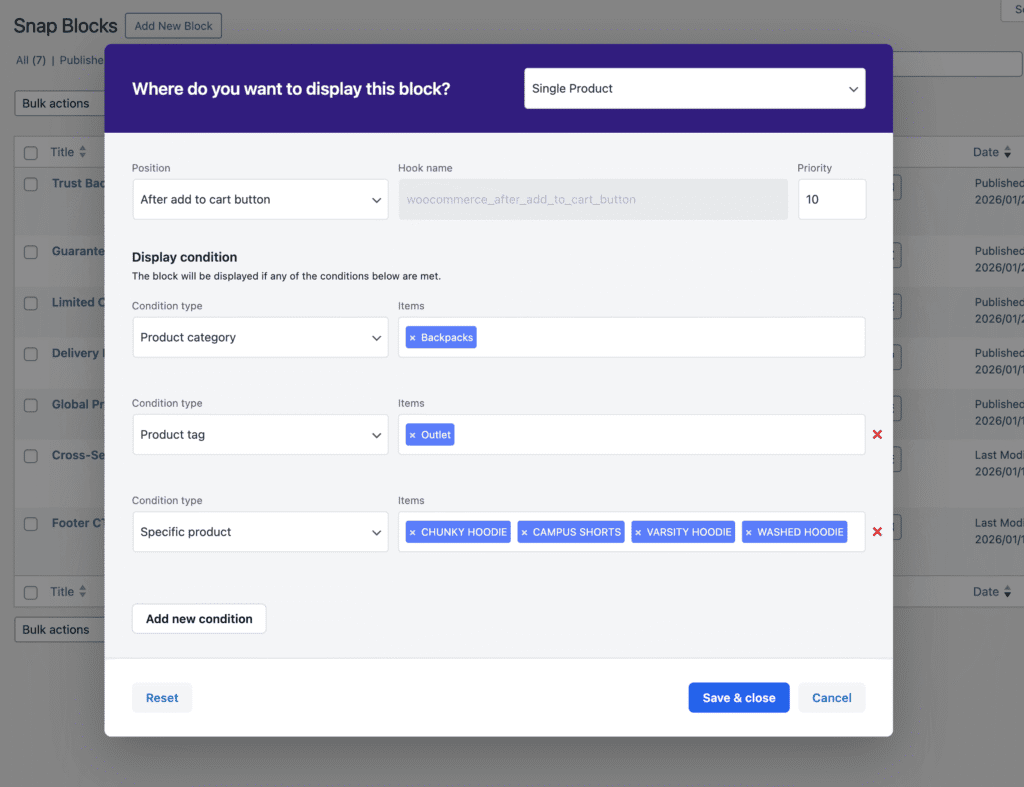This screenshot has width=1024, height=787.
Task: Click the All (7) filter link
Action: click(x=30, y=60)
